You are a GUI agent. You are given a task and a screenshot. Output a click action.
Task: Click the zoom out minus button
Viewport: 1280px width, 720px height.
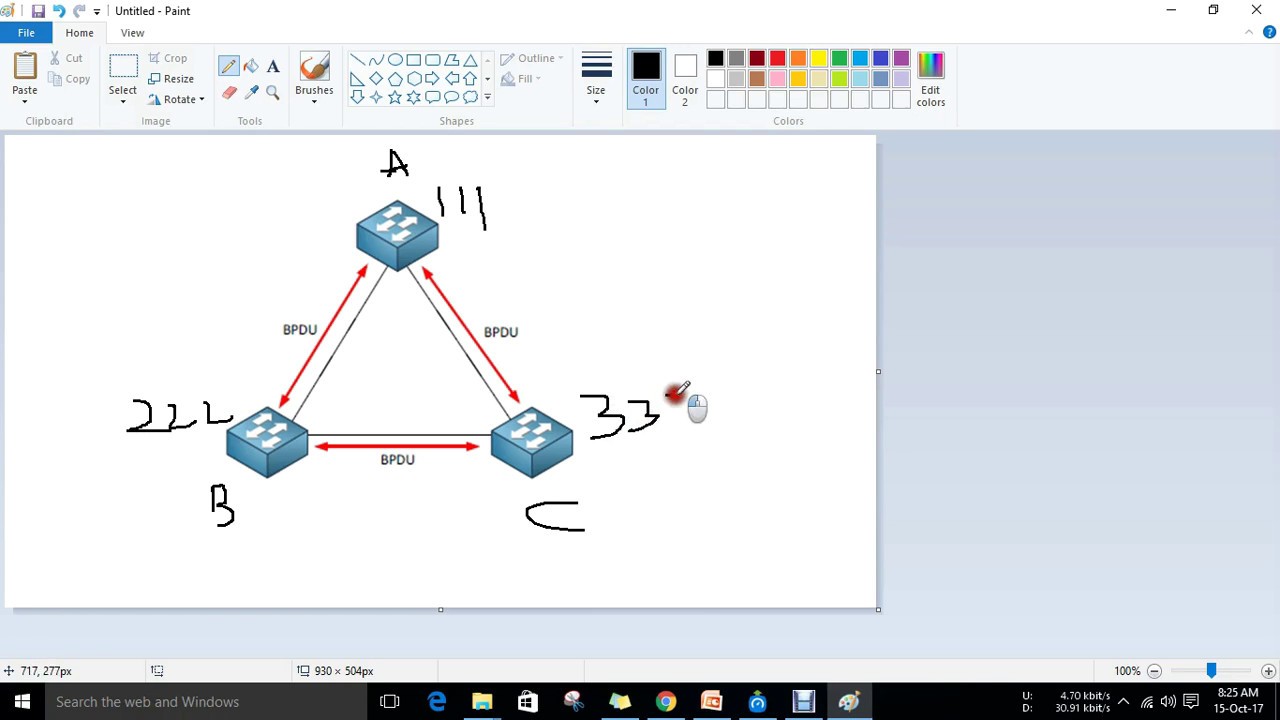point(1154,671)
